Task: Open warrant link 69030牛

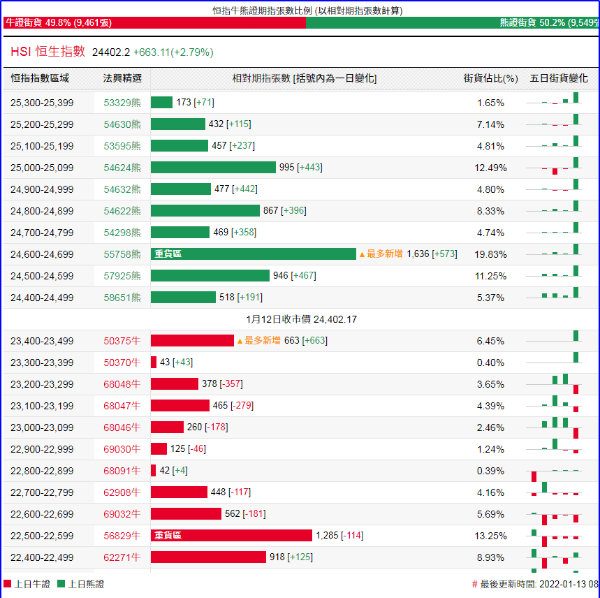Action: (x=122, y=449)
